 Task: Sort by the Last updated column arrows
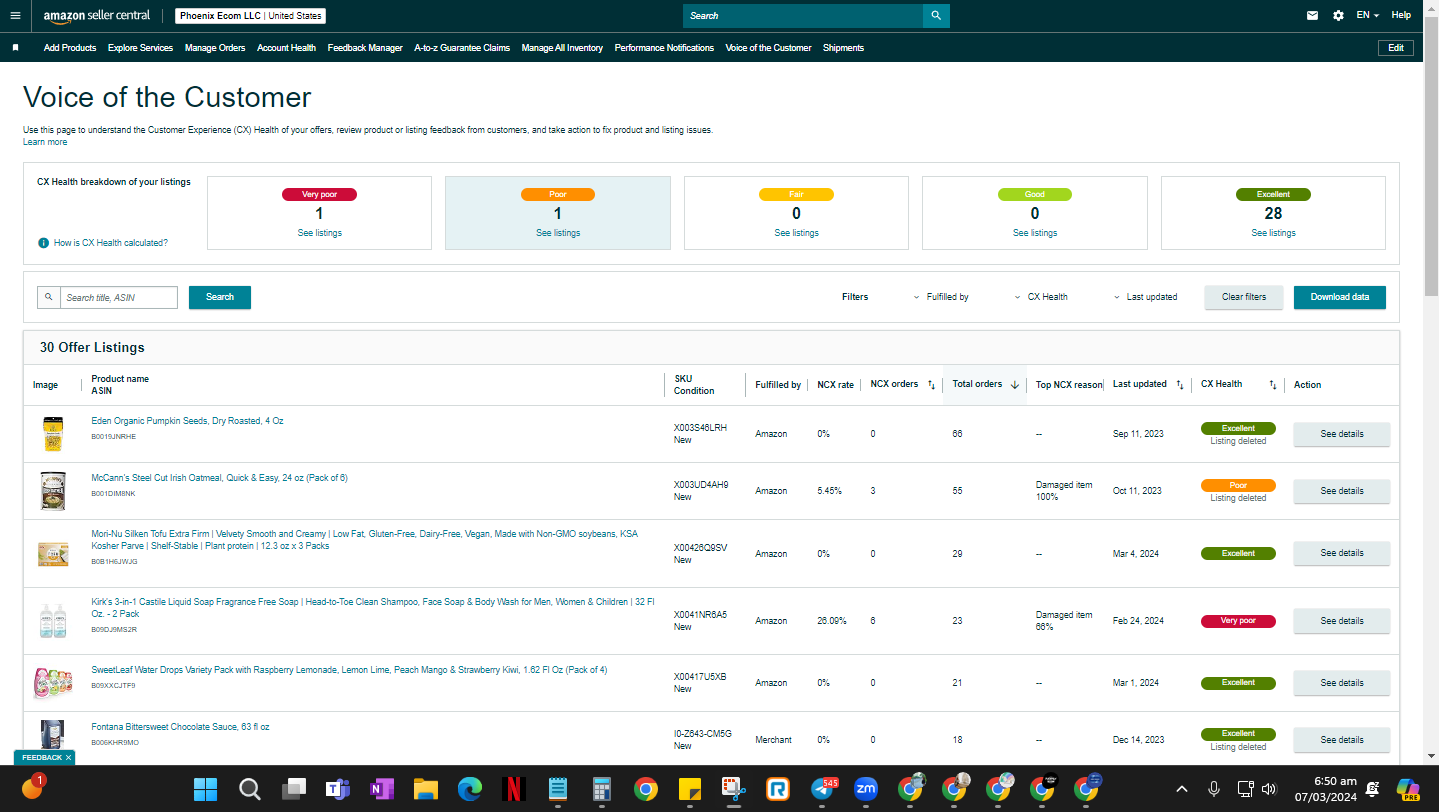[x=1179, y=385]
